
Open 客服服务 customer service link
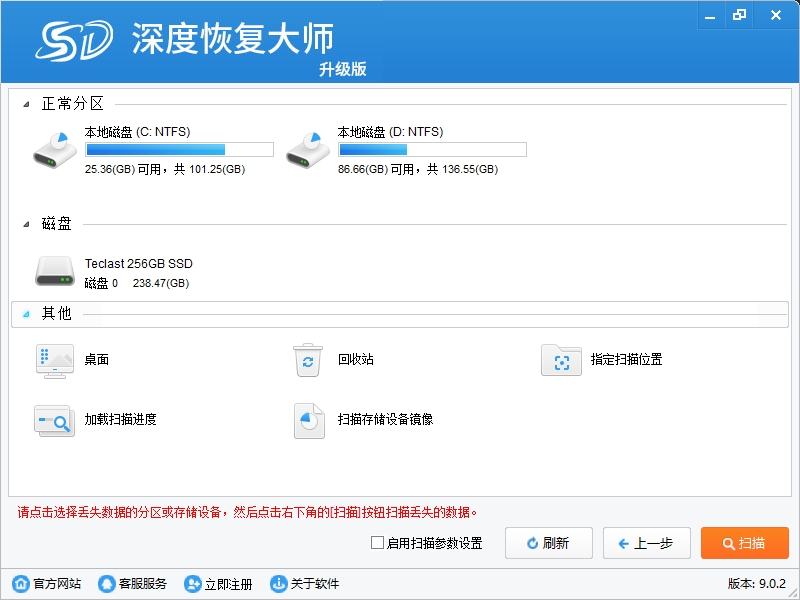132,584
